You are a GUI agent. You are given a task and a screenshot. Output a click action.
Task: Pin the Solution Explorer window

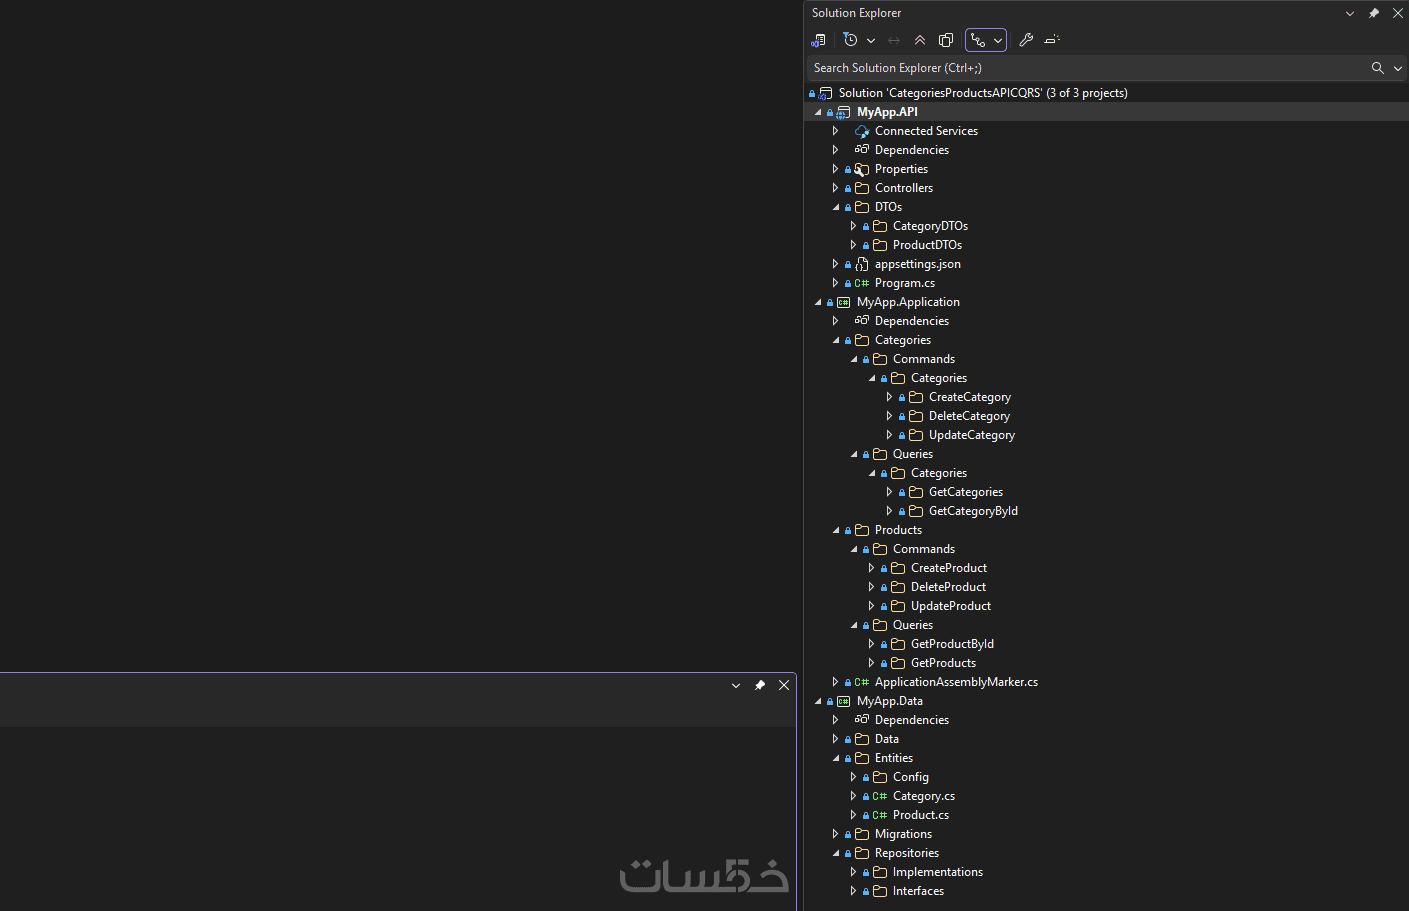(x=1373, y=13)
